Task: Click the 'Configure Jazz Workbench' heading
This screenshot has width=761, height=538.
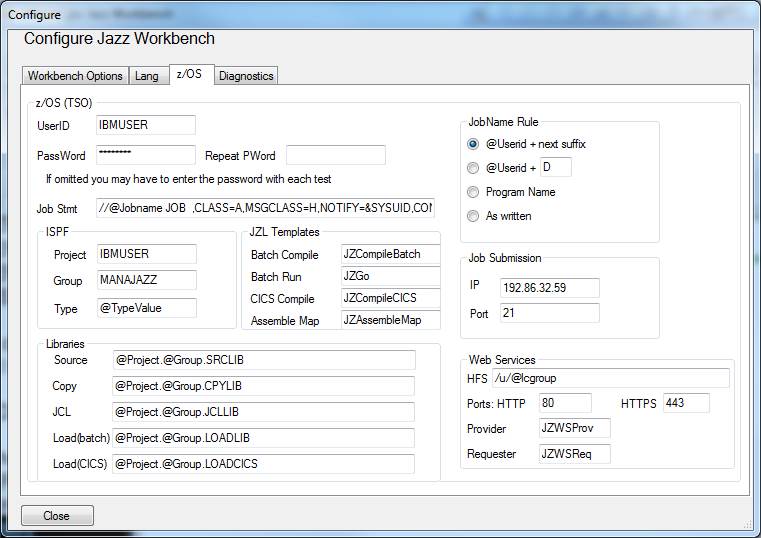Action: [119, 38]
